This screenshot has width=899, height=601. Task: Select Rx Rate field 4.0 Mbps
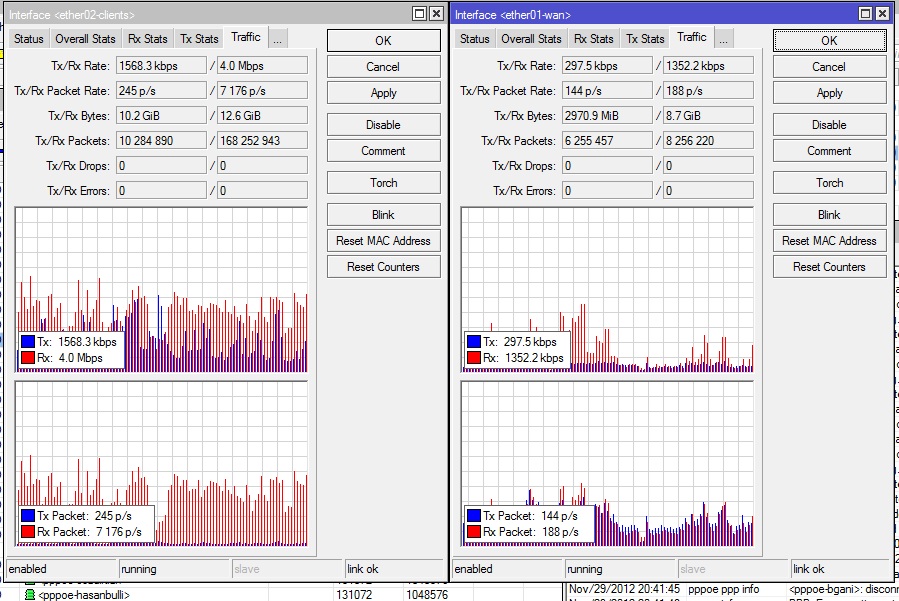point(262,65)
